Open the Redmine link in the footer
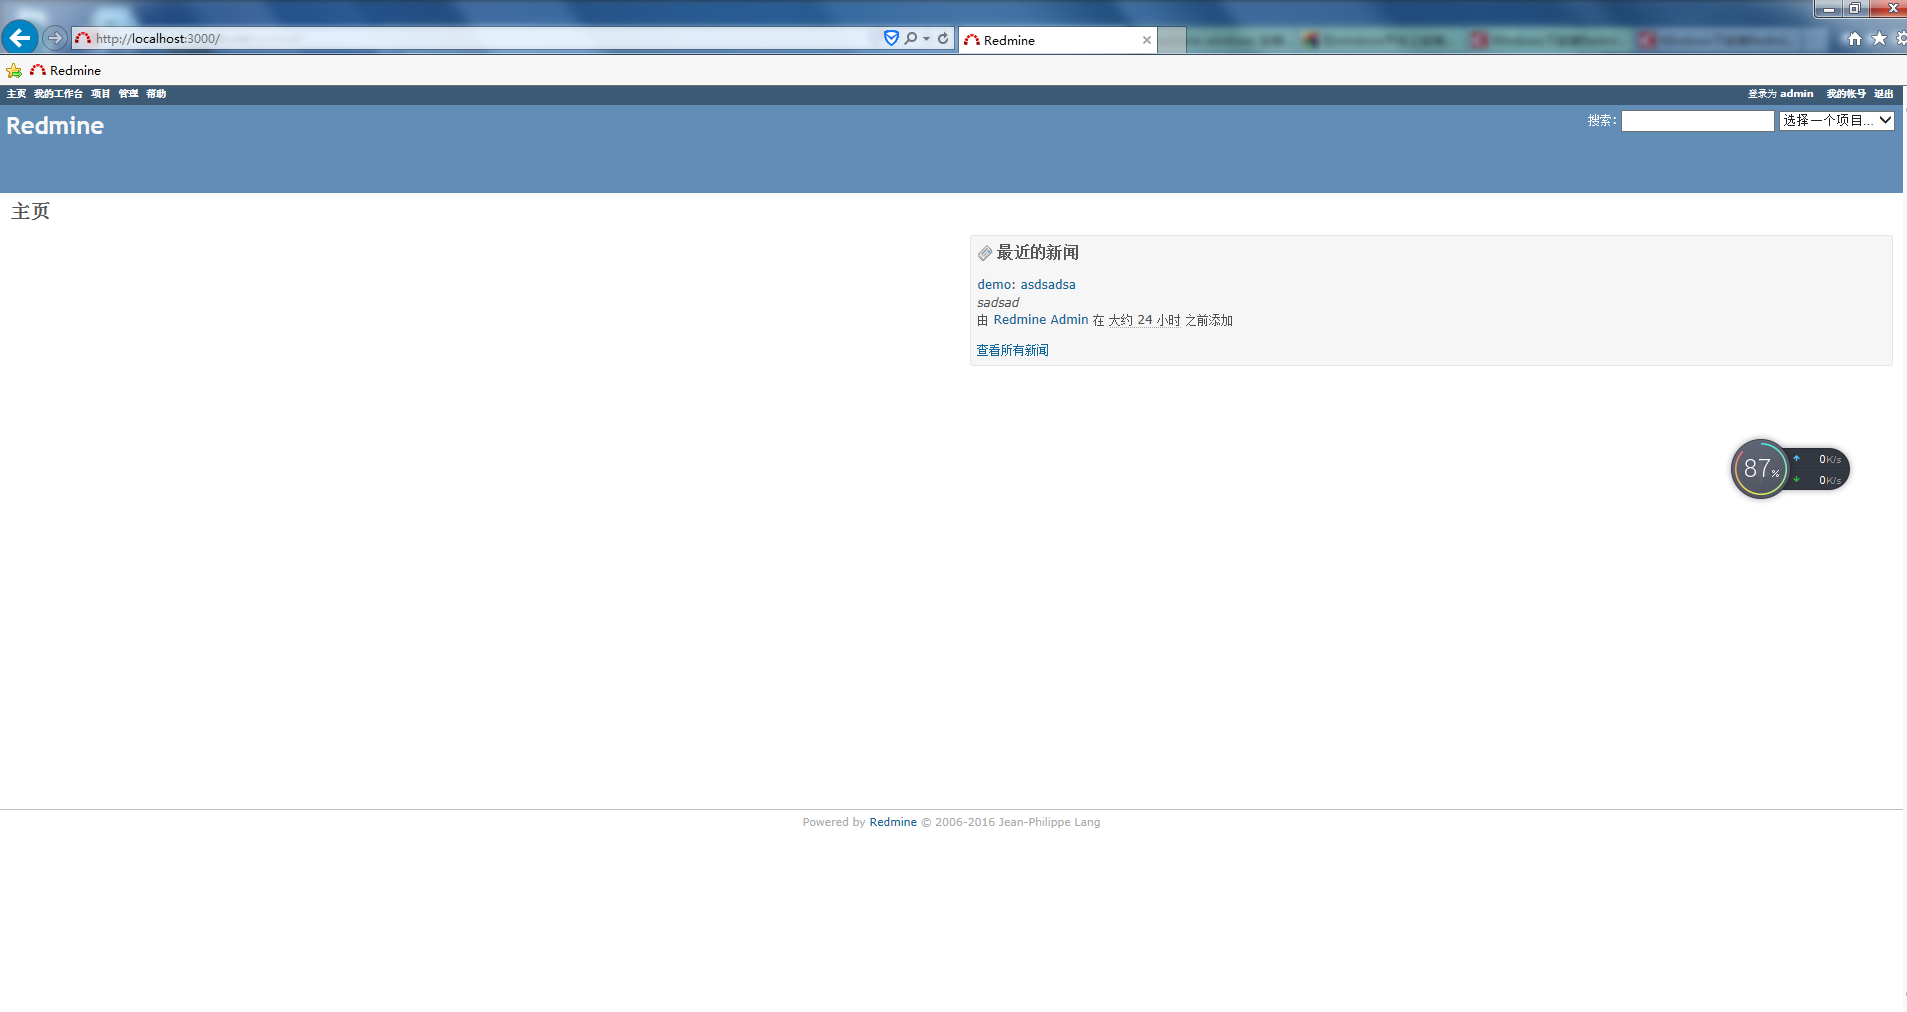The width and height of the screenshot is (1907, 1012). click(893, 822)
